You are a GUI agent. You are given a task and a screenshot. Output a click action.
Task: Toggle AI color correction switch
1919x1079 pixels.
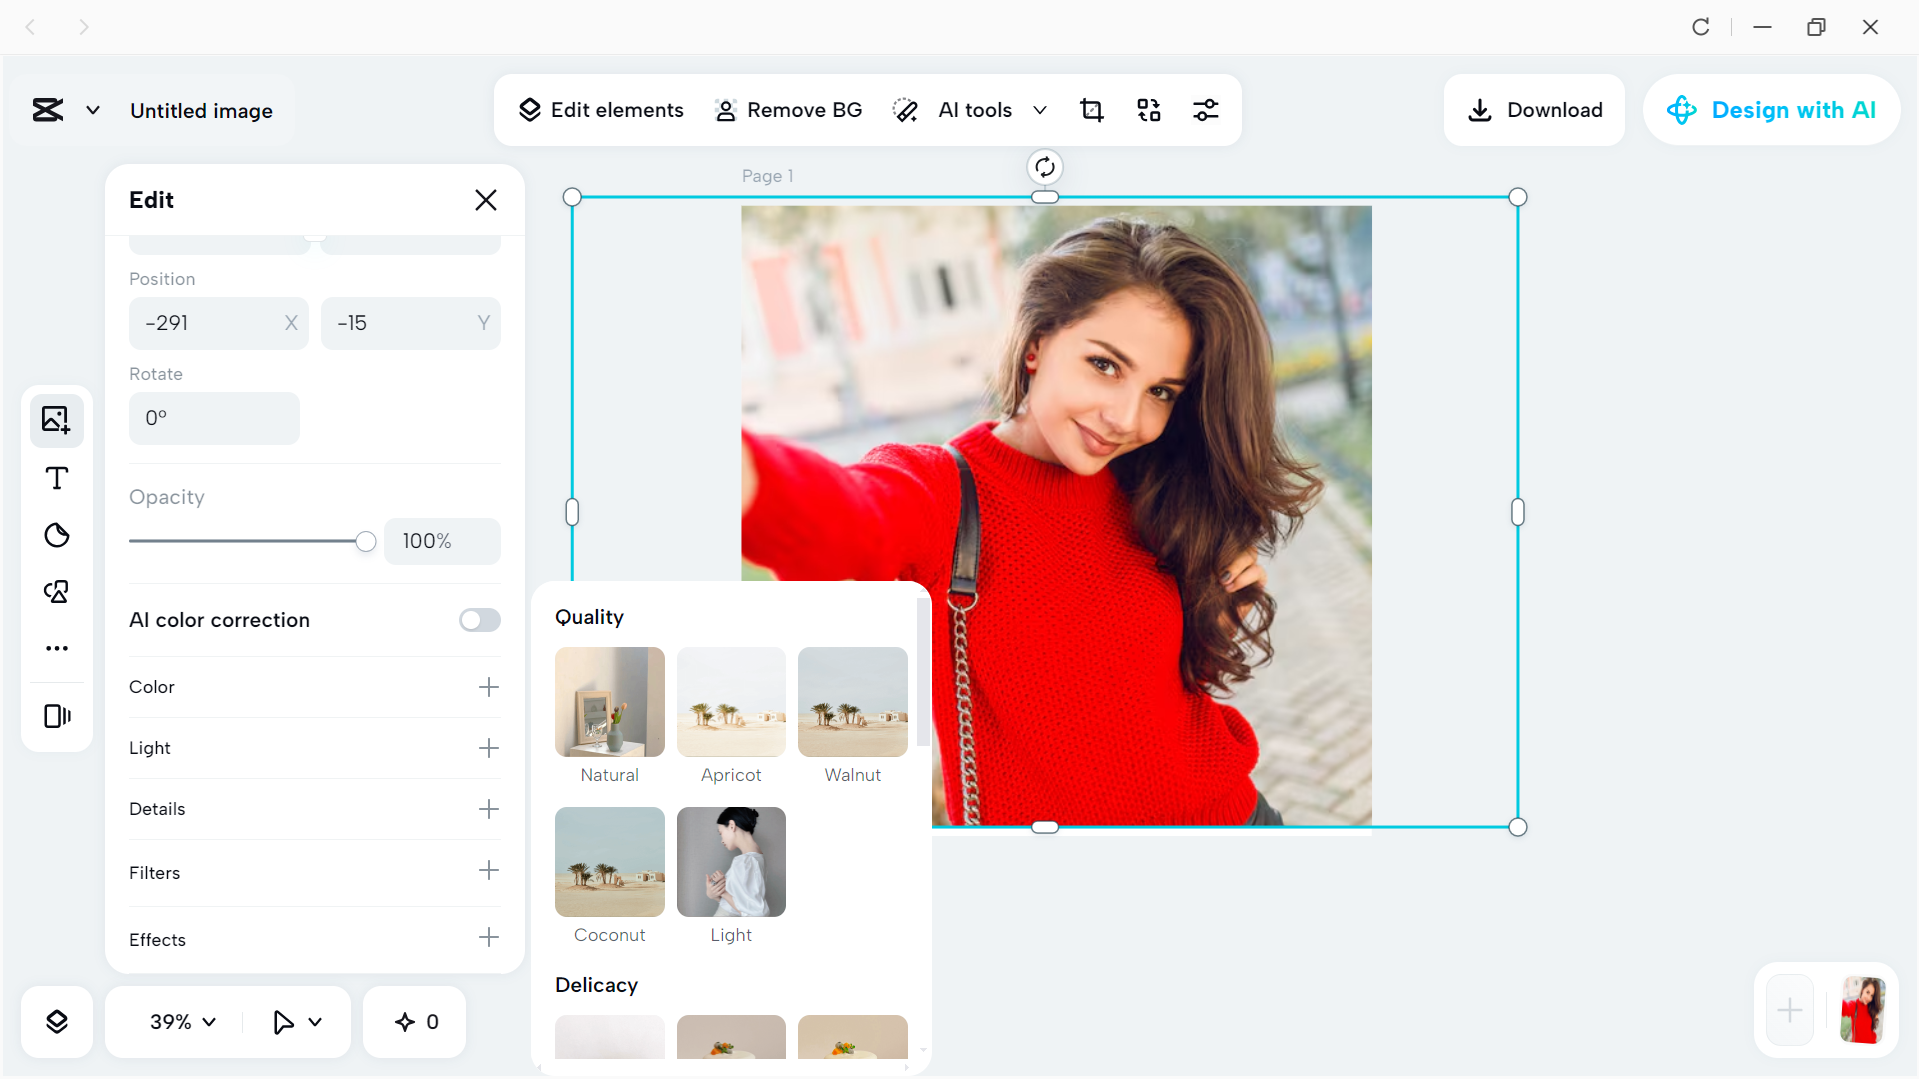[479, 620]
